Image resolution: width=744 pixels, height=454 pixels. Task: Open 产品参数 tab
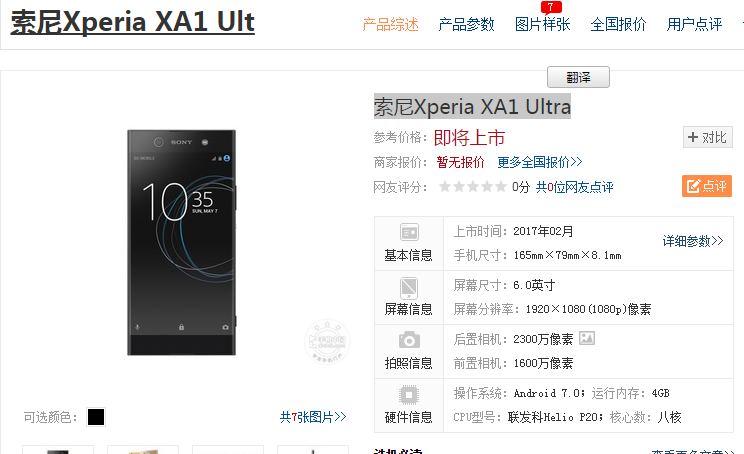click(x=466, y=24)
